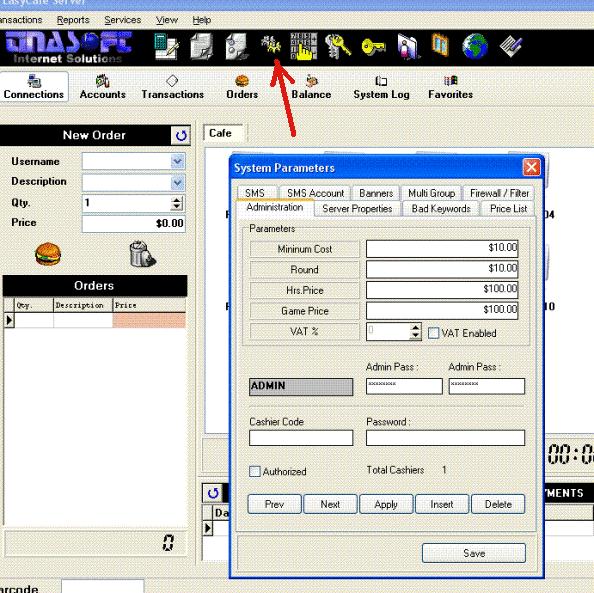Click the refresh icon beside New Order
Screen dimensions: 594x593
point(181,135)
